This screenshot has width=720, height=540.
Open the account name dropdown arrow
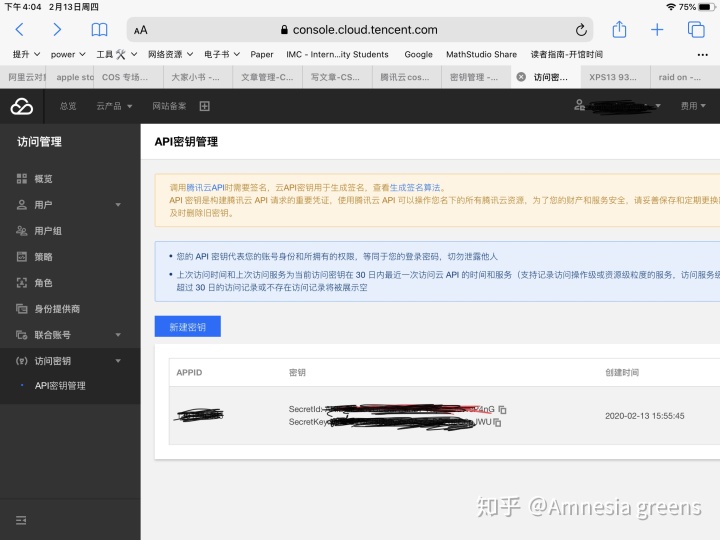tap(658, 106)
